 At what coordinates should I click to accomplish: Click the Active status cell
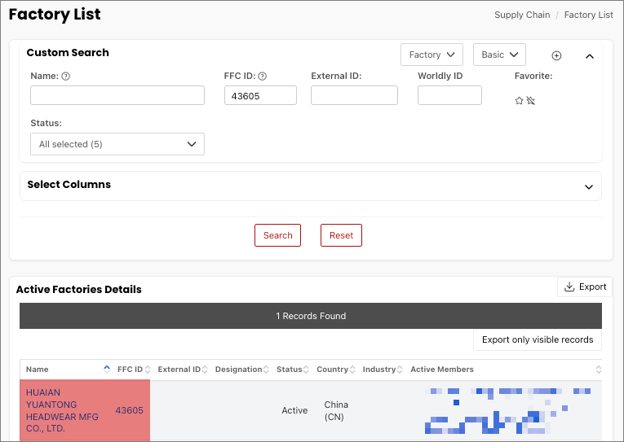(294, 410)
